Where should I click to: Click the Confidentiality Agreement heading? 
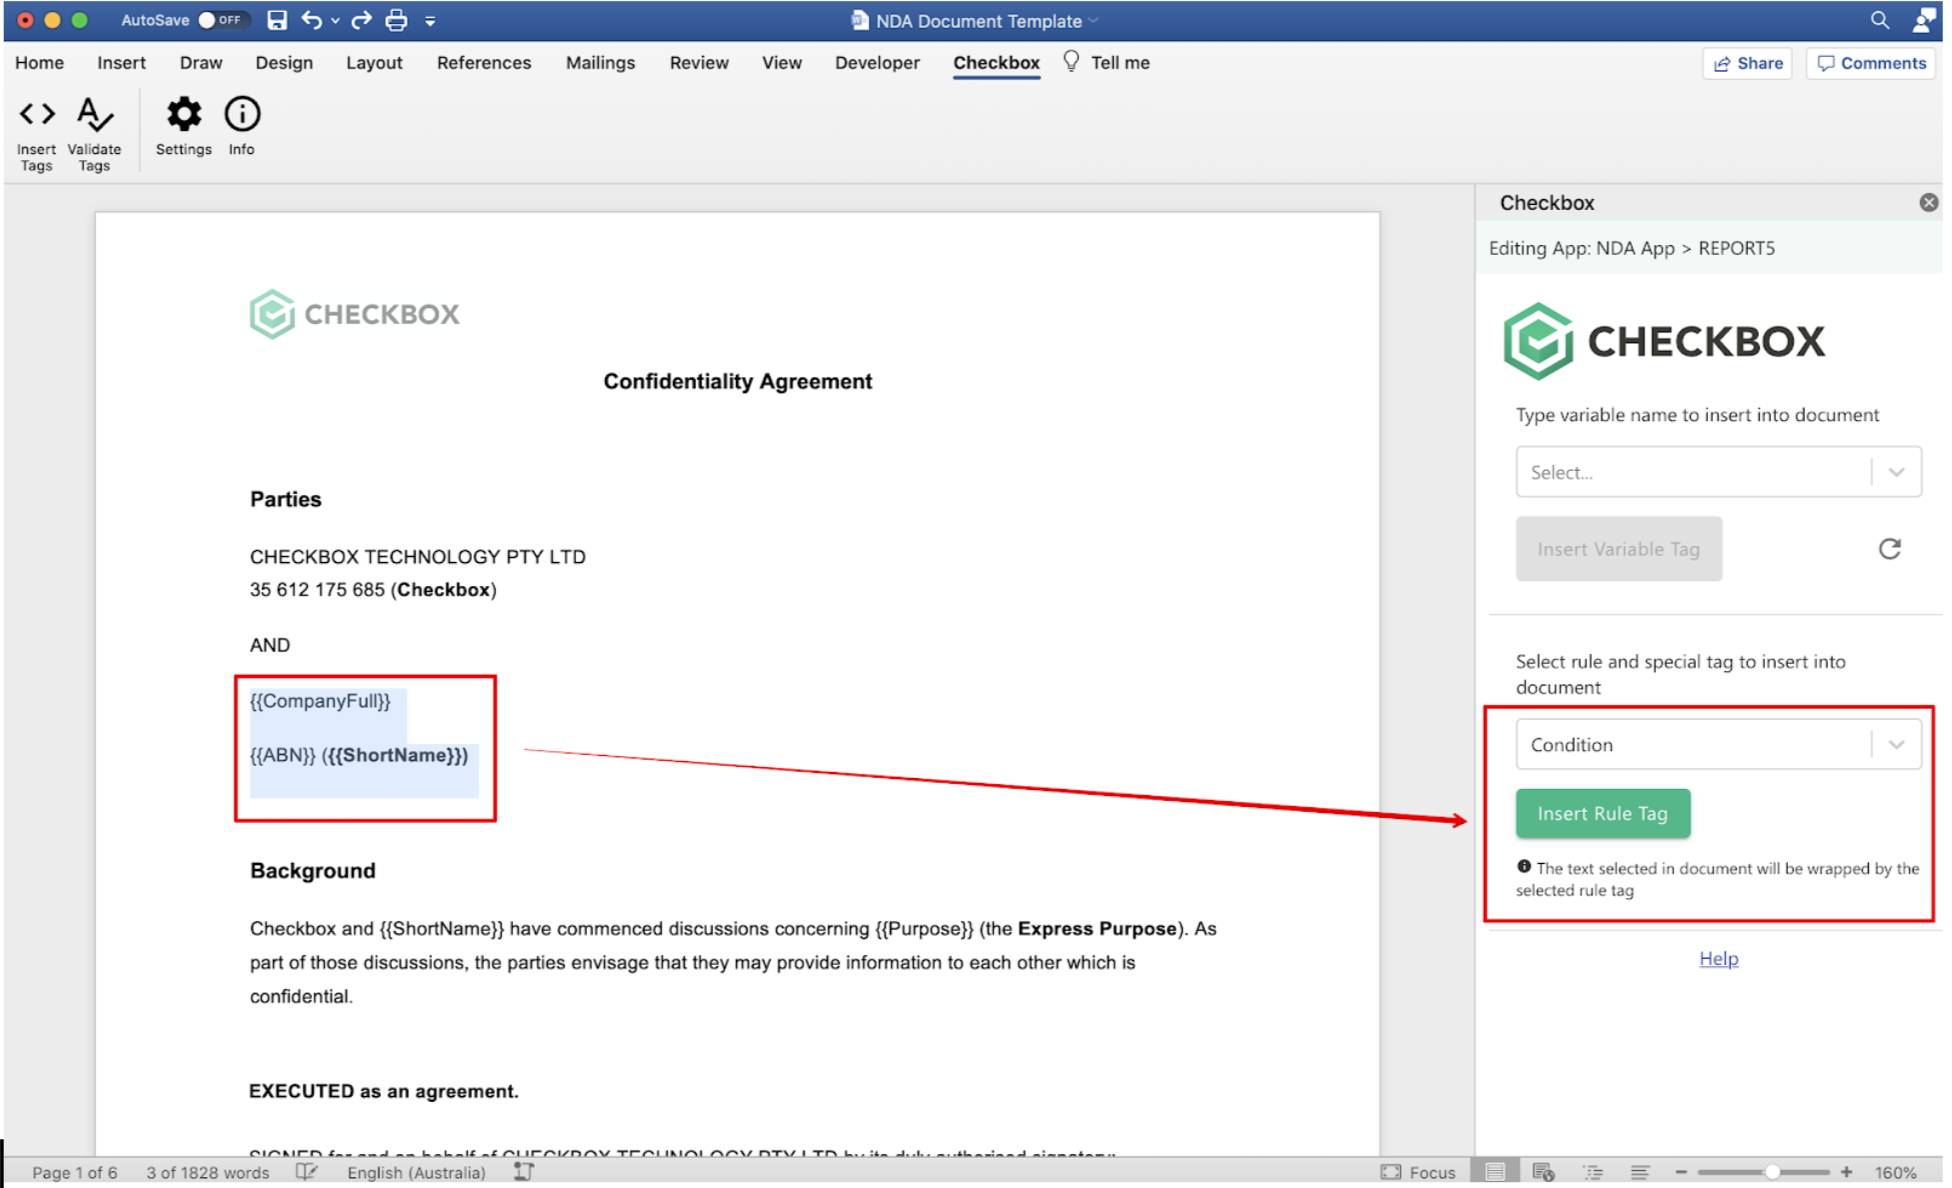coord(738,381)
